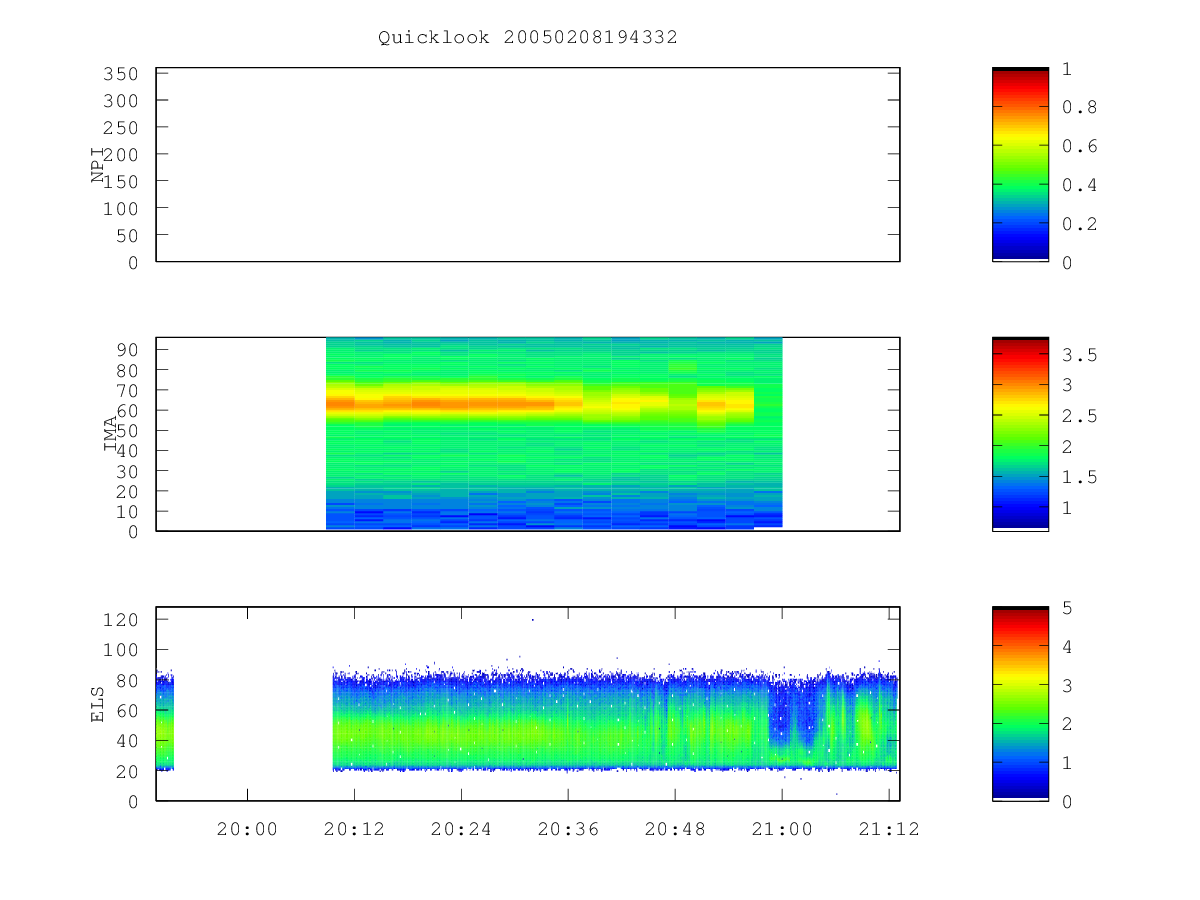Click the 300 tick on NPI axis

click(x=121, y=101)
